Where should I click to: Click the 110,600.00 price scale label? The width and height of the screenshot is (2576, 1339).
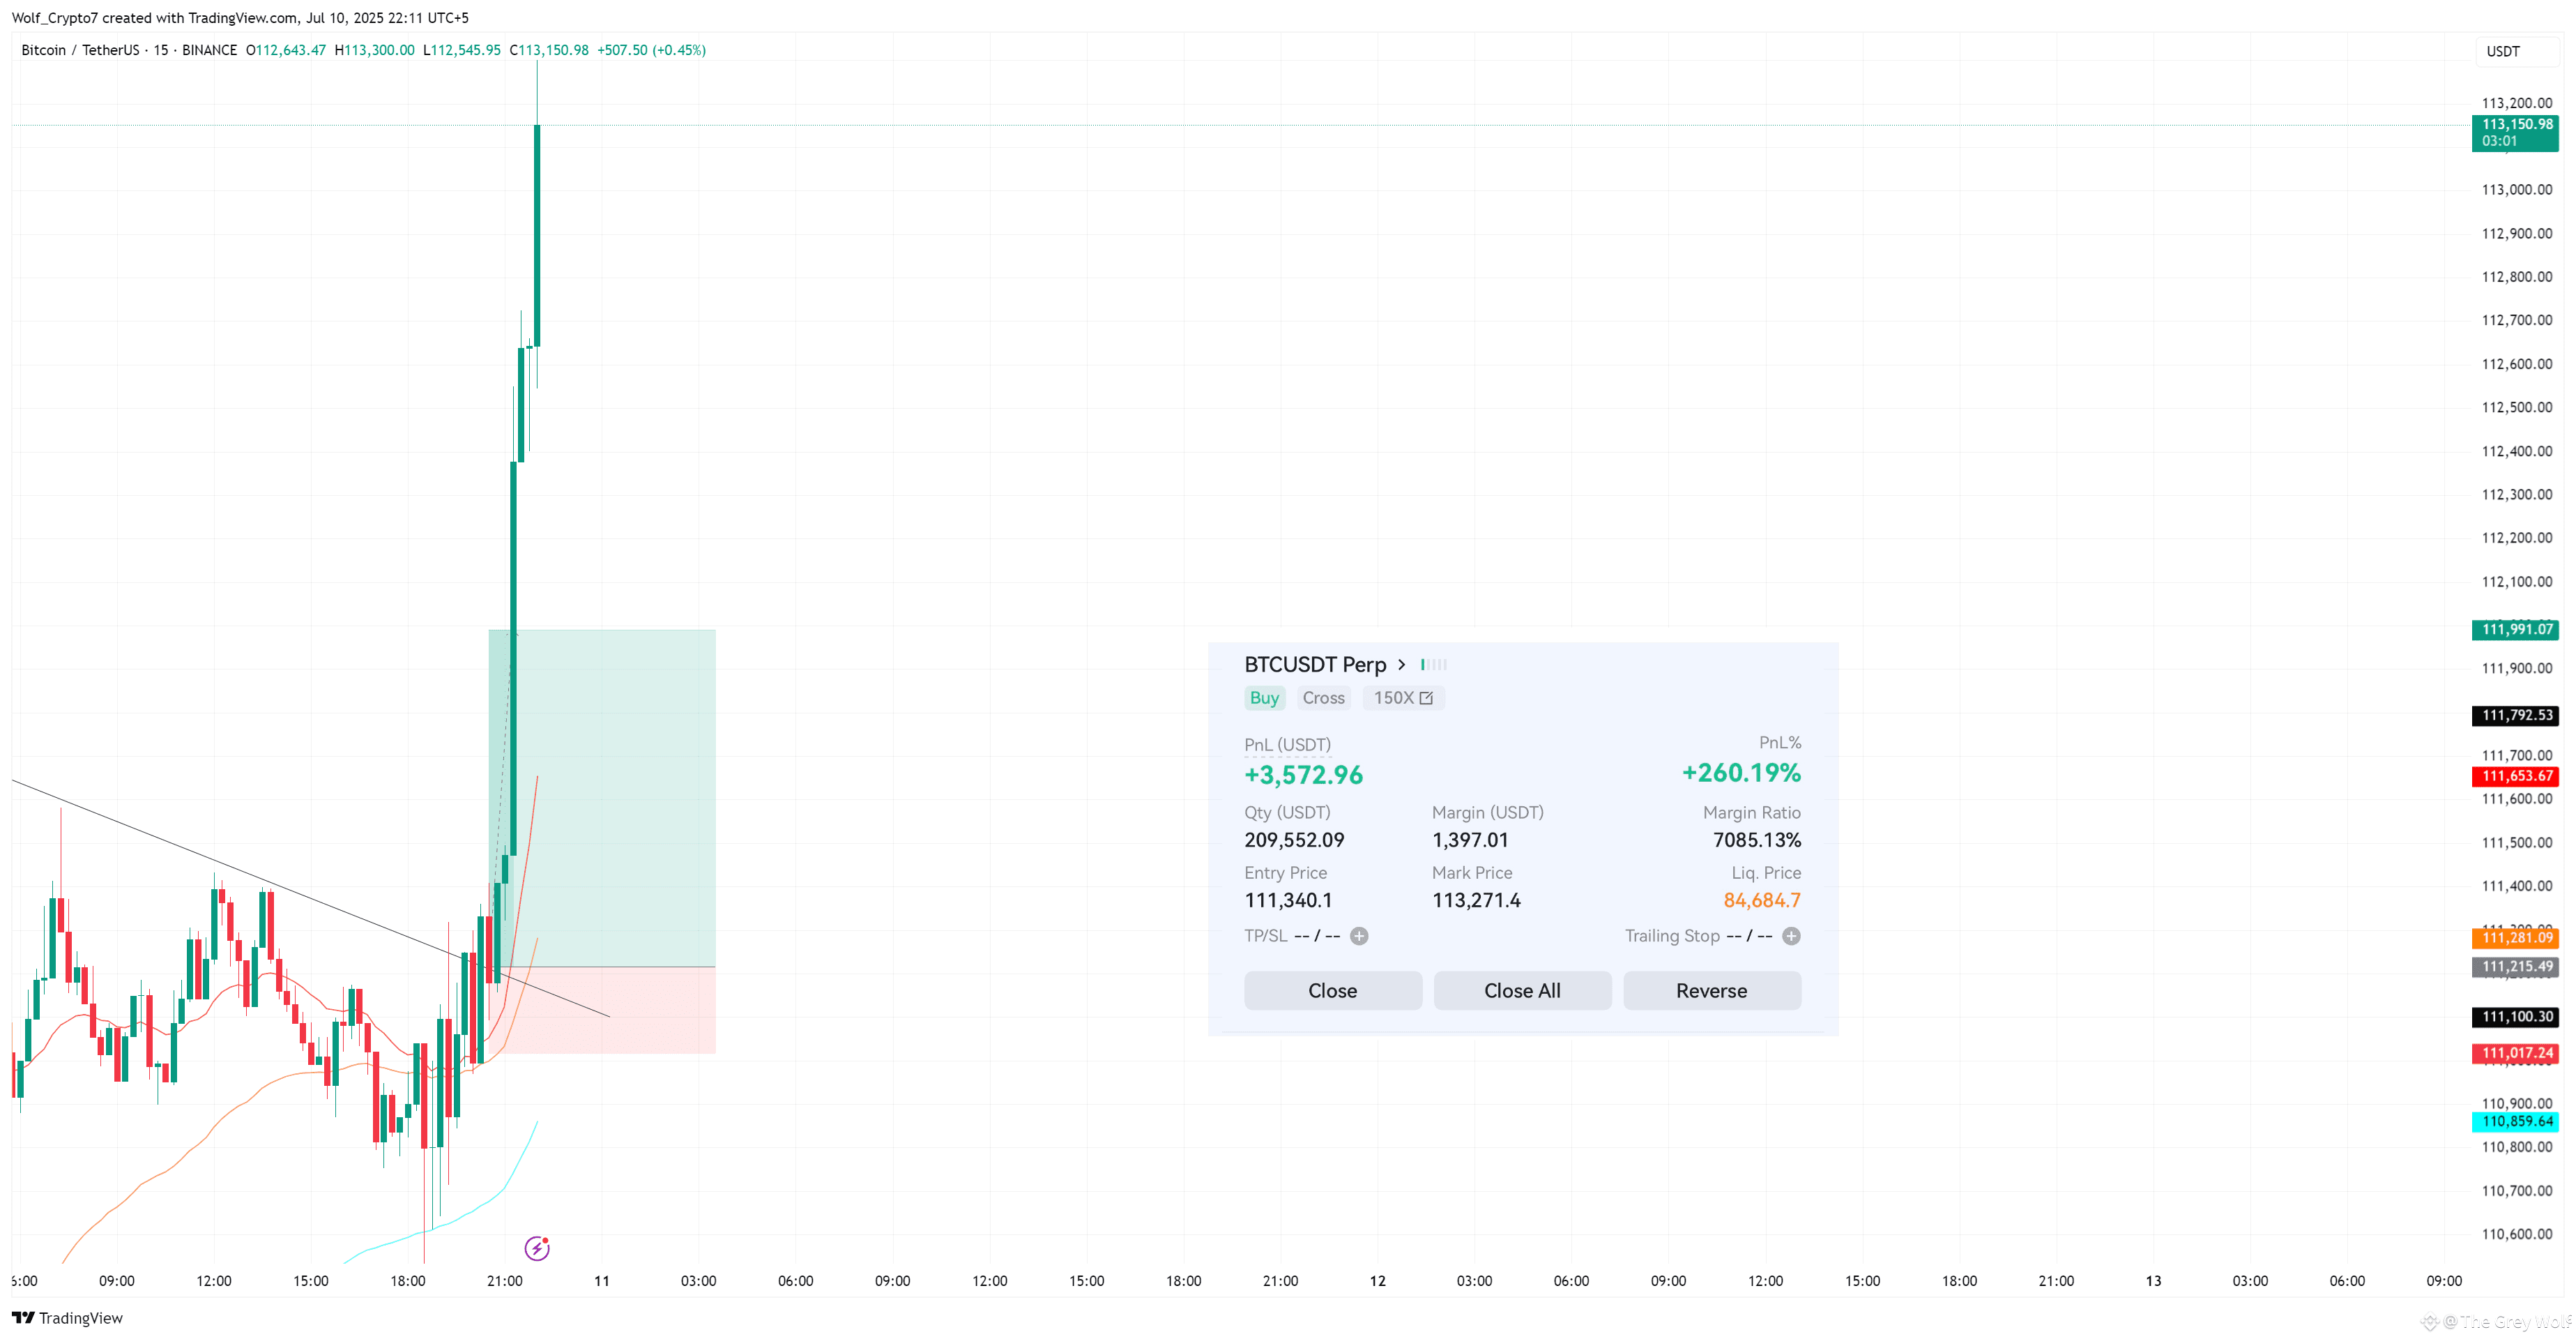pos(2517,1234)
